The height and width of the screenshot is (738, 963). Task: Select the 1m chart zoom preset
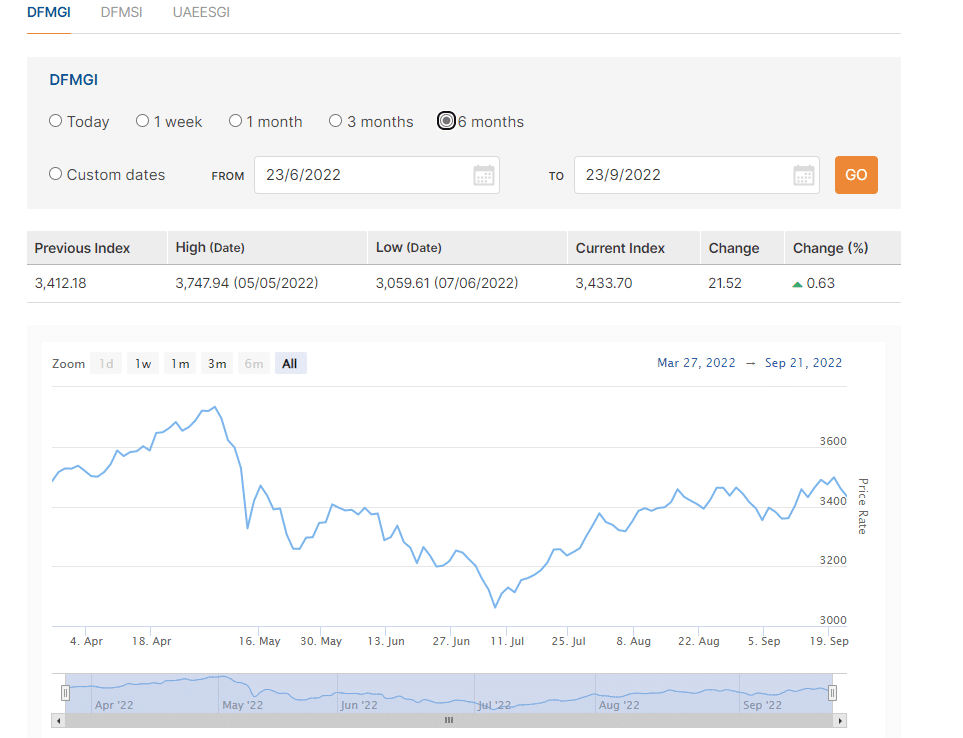(x=180, y=363)
